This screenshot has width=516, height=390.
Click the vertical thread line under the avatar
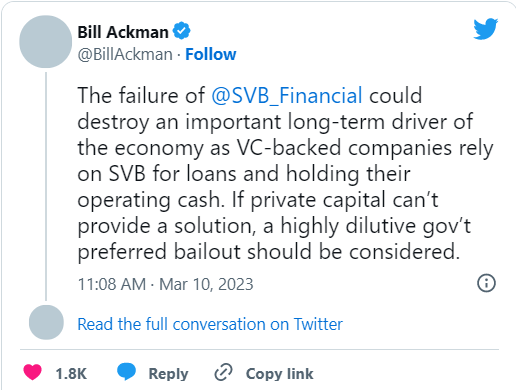coord(46,186)
